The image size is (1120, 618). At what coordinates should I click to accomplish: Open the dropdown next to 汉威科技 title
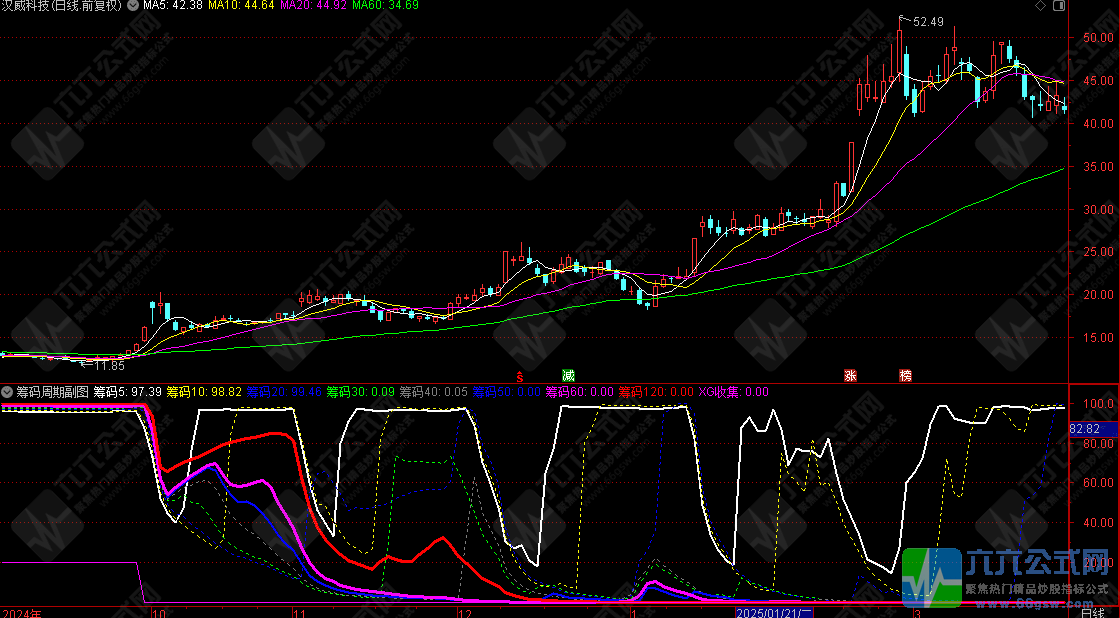134,6
